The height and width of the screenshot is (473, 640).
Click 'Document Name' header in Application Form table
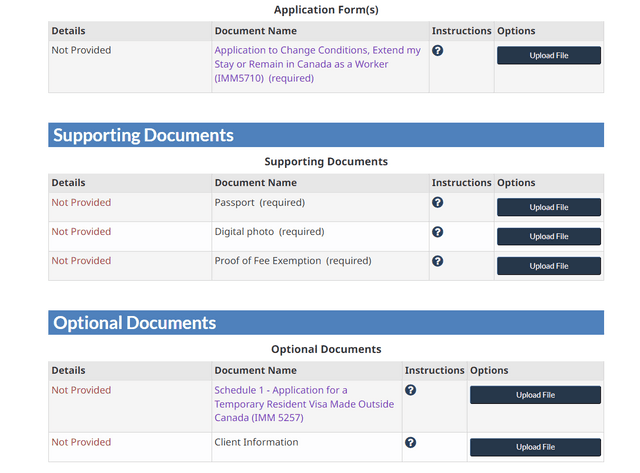(x=256, y=31)
